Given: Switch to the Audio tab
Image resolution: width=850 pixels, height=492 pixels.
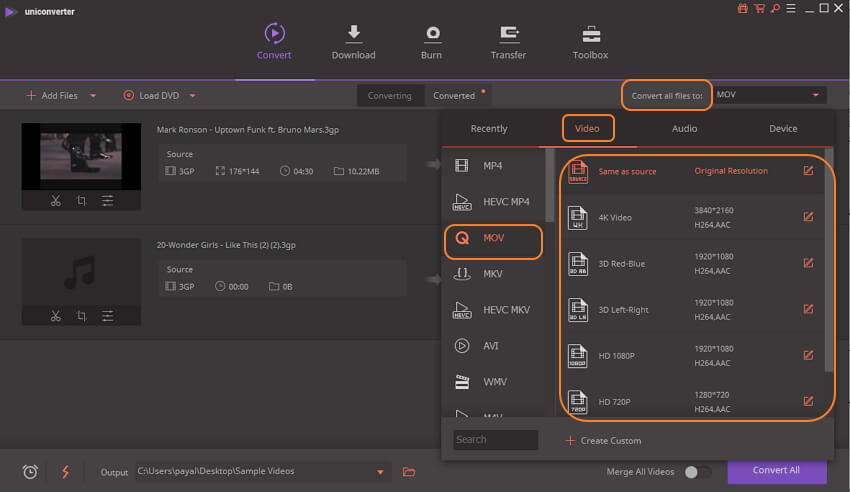Looking at the screenshot, I should [x=685, y=128].
